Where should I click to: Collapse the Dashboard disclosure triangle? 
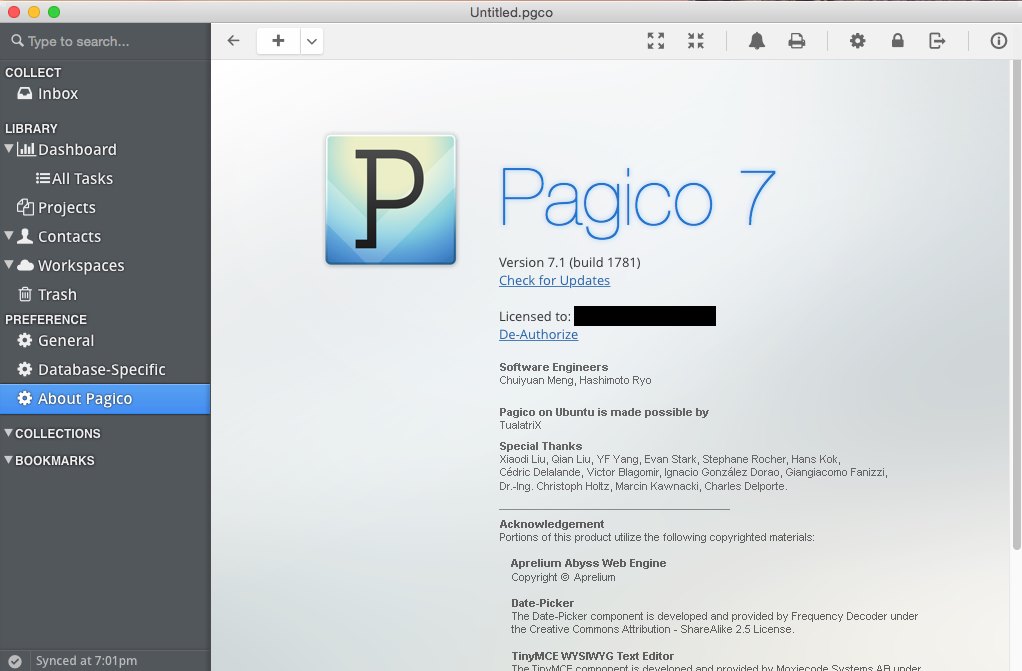click(8, 149)
